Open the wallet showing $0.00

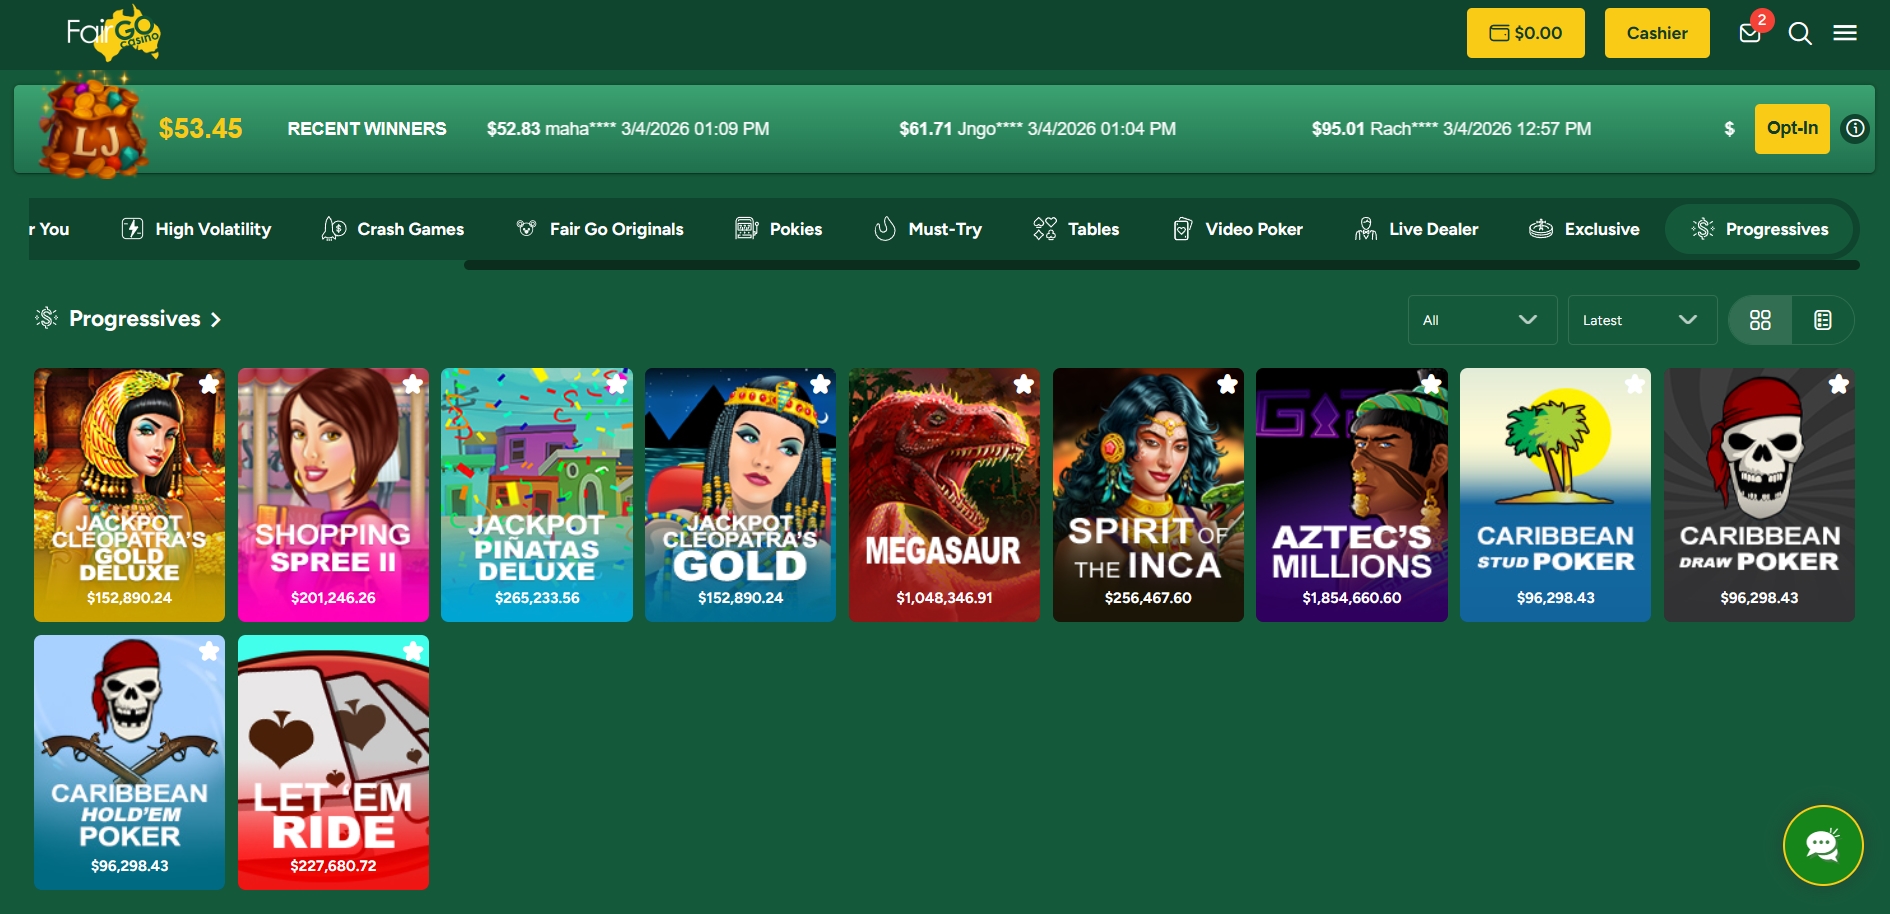1526,33
